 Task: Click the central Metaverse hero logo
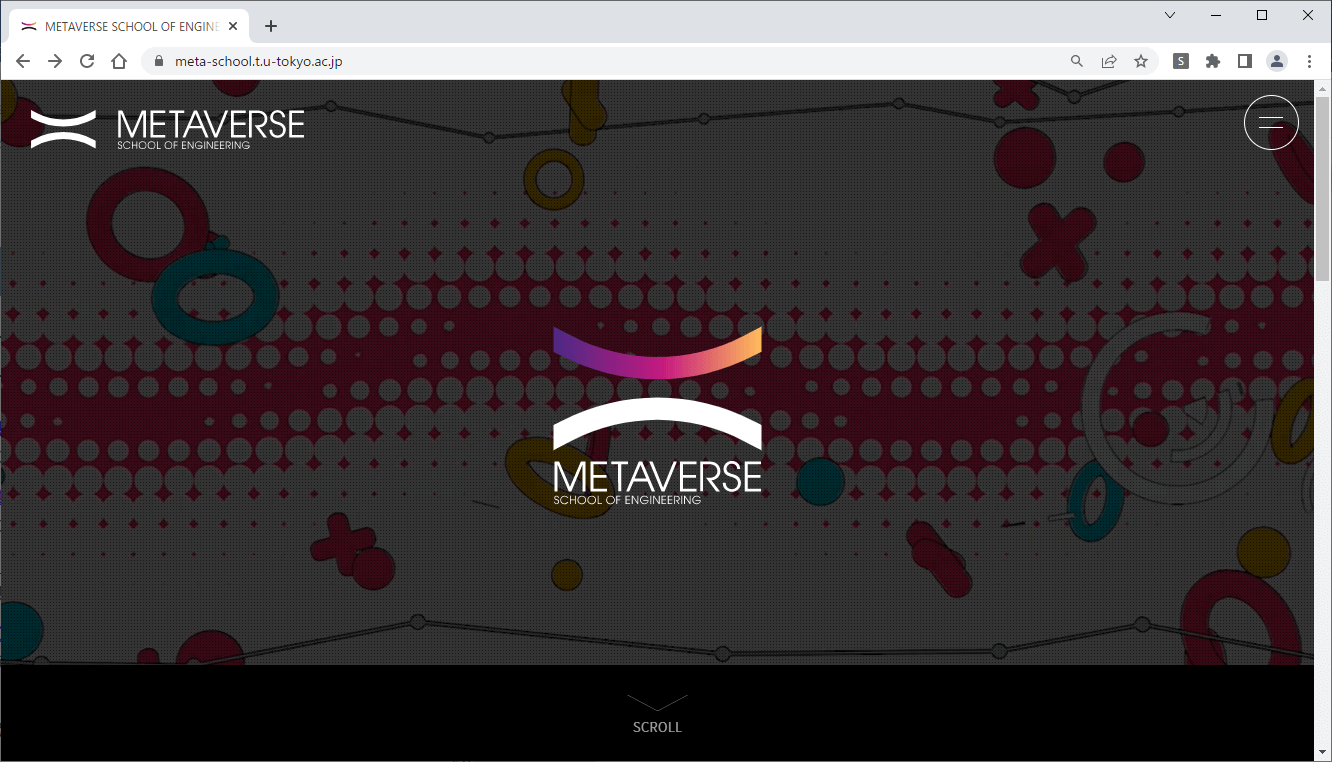pos(657,415)
